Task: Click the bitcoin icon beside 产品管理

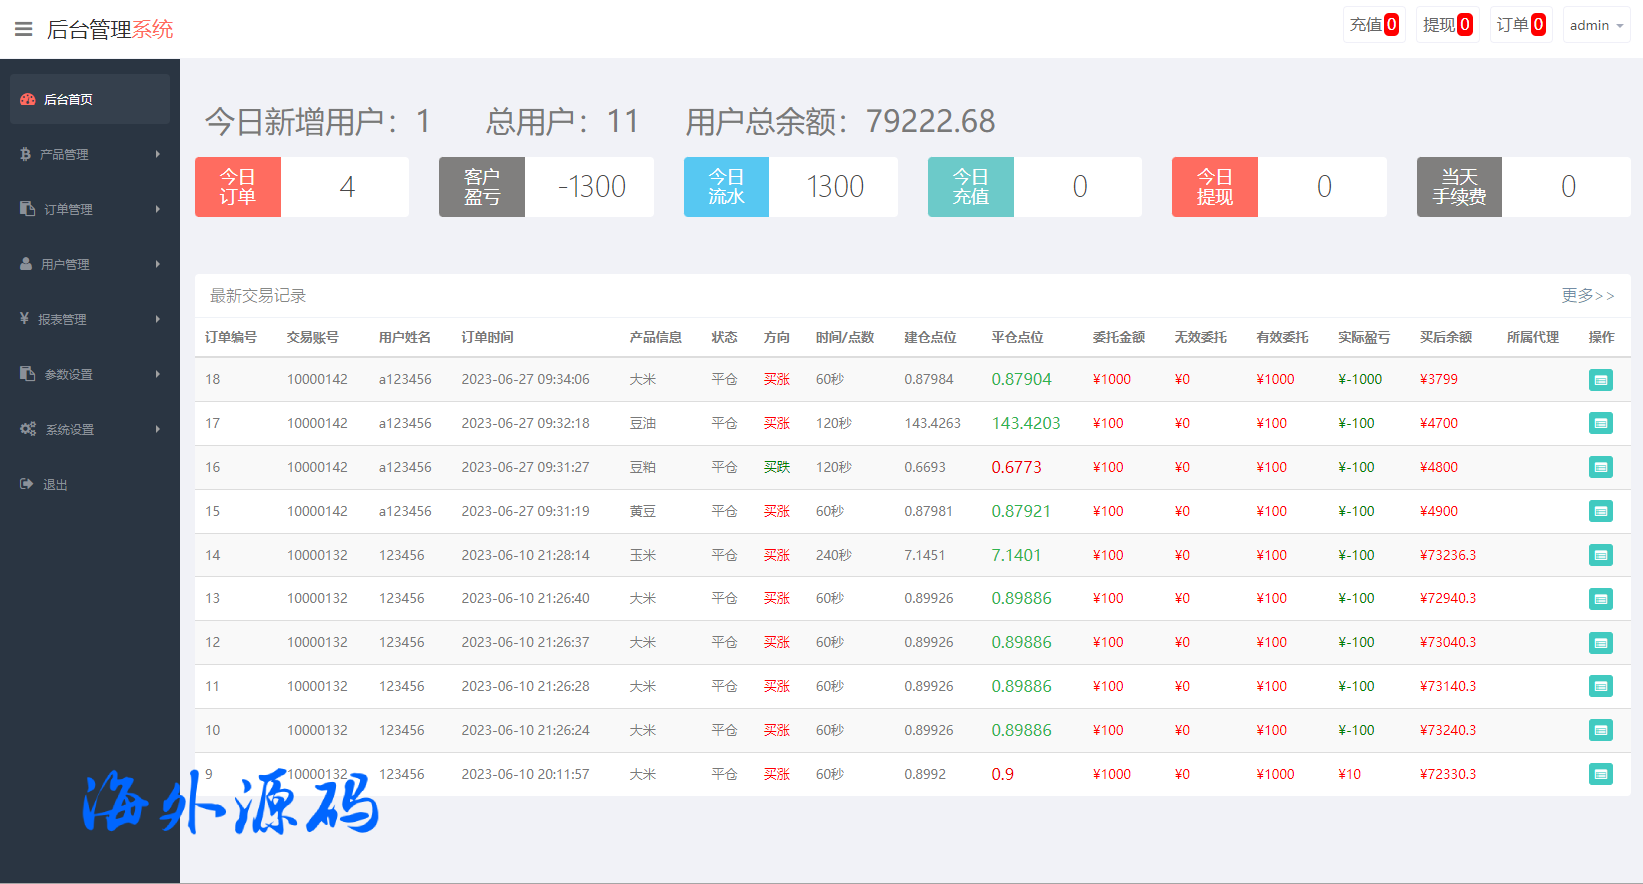Action: coord(25,154)
